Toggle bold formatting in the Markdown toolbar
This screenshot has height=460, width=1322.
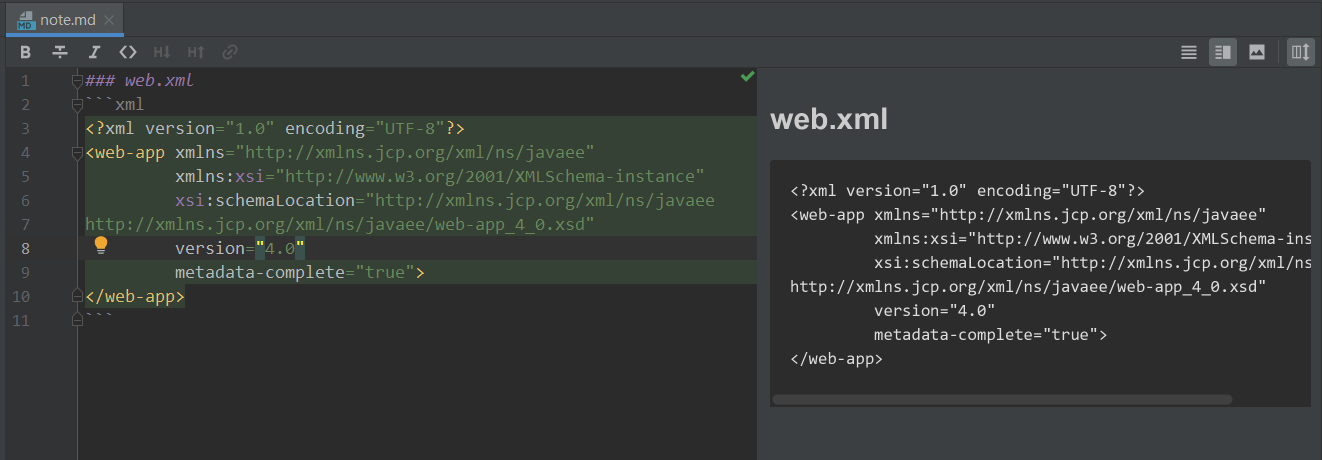[x=26, y=52]
